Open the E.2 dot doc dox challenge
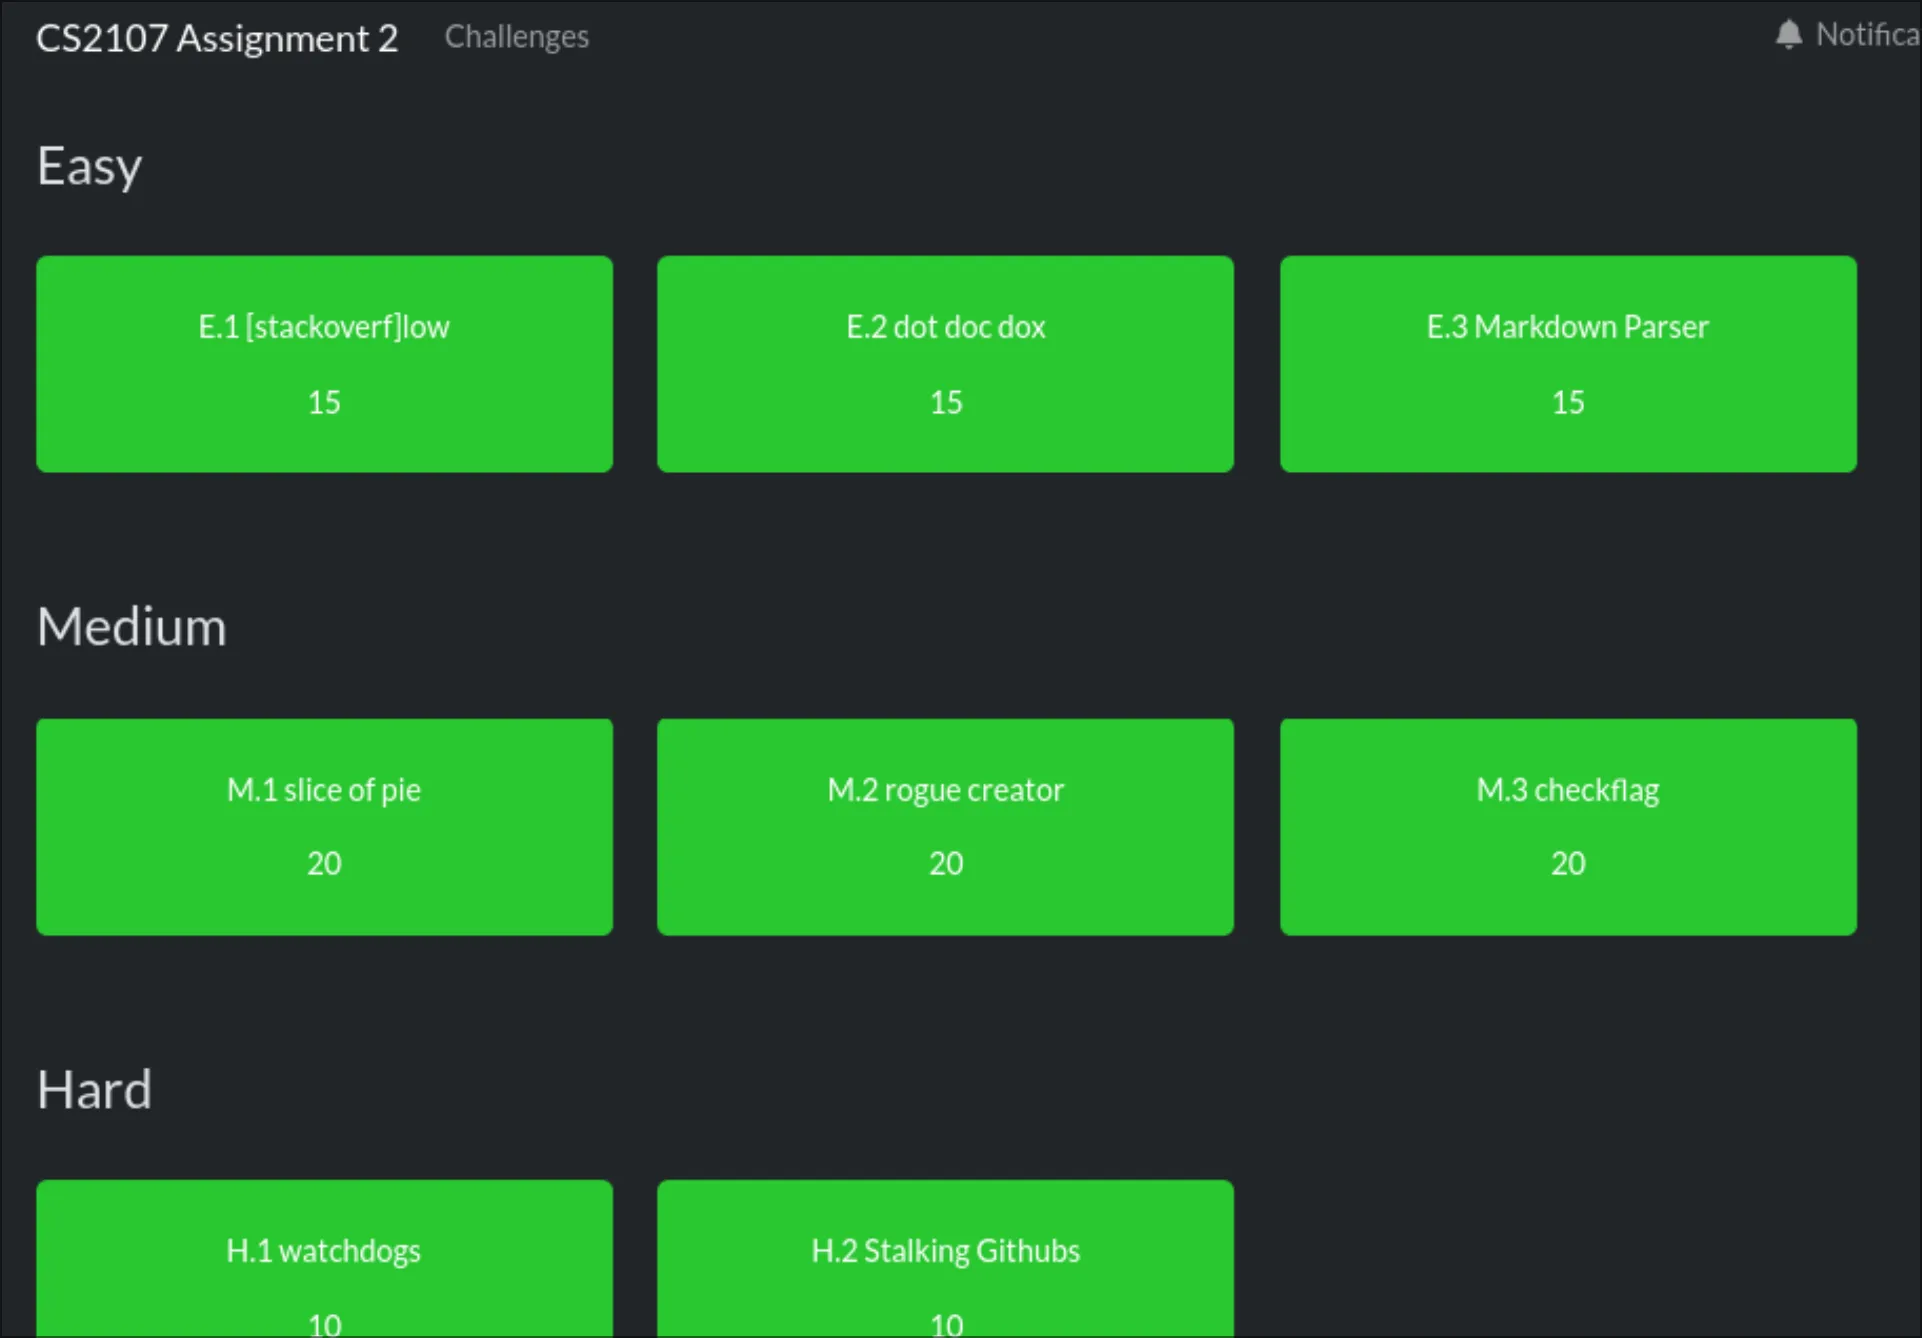The height and width of the screenshot is (1338, 1922). pyautogui.click(x=945, y=363)
